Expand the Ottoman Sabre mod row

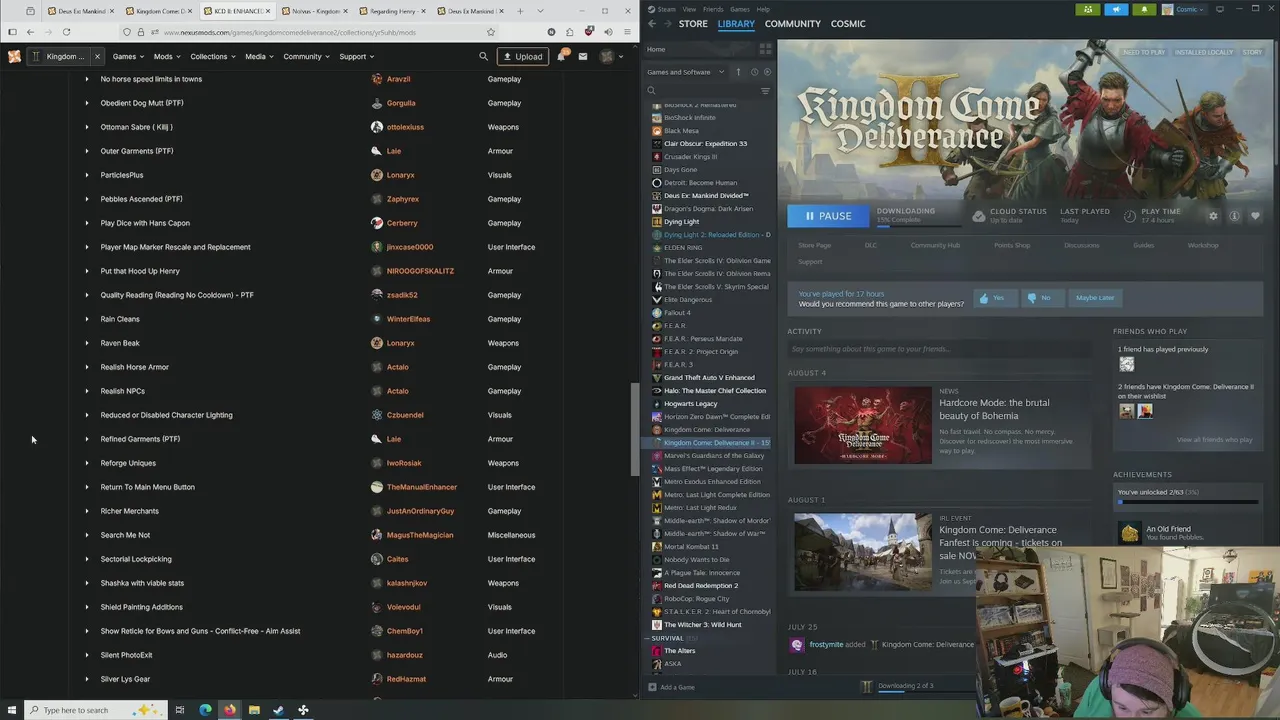coord(86,127)
